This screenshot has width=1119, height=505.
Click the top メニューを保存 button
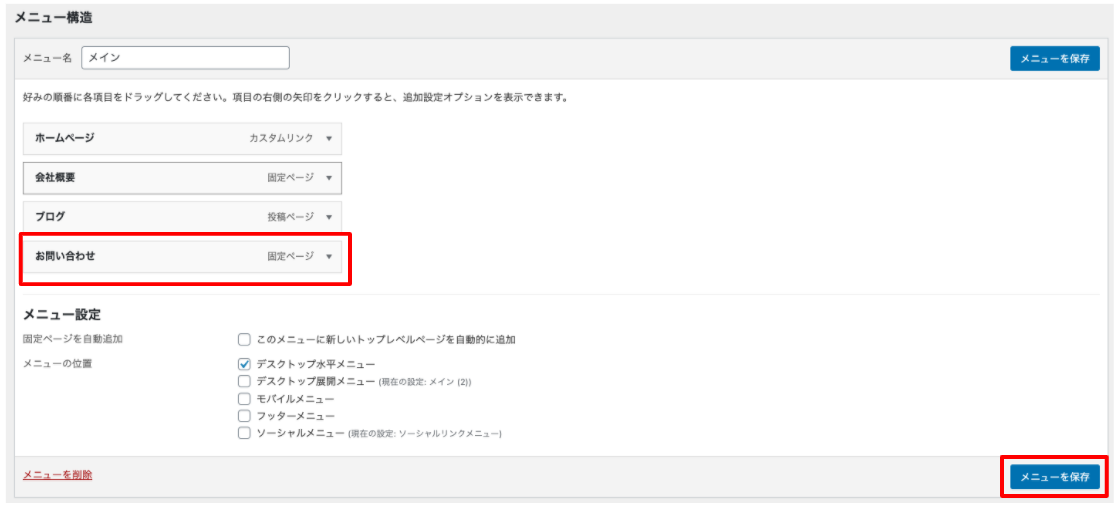point(1054,59)
